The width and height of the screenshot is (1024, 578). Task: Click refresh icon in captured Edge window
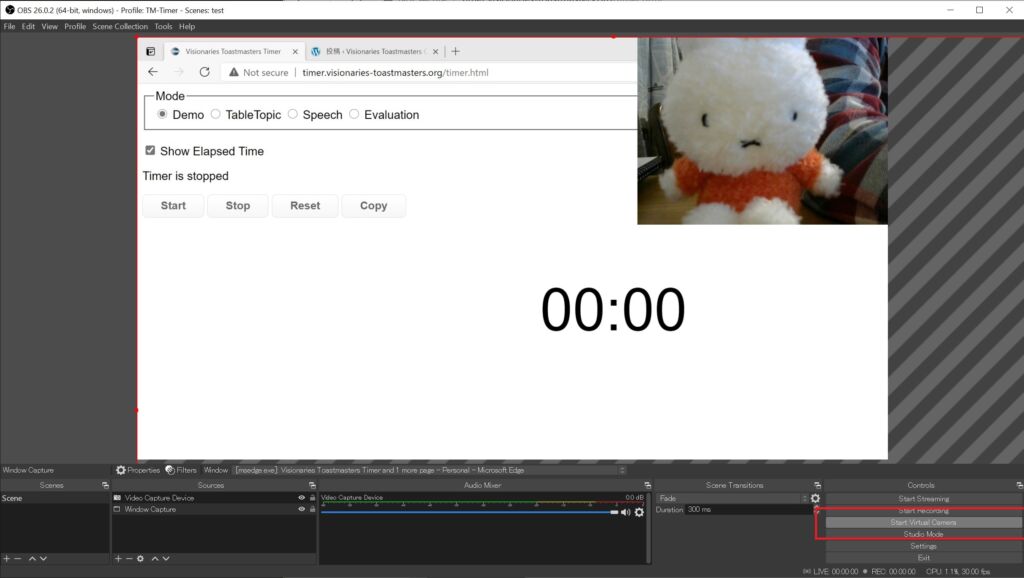[204, 72]
